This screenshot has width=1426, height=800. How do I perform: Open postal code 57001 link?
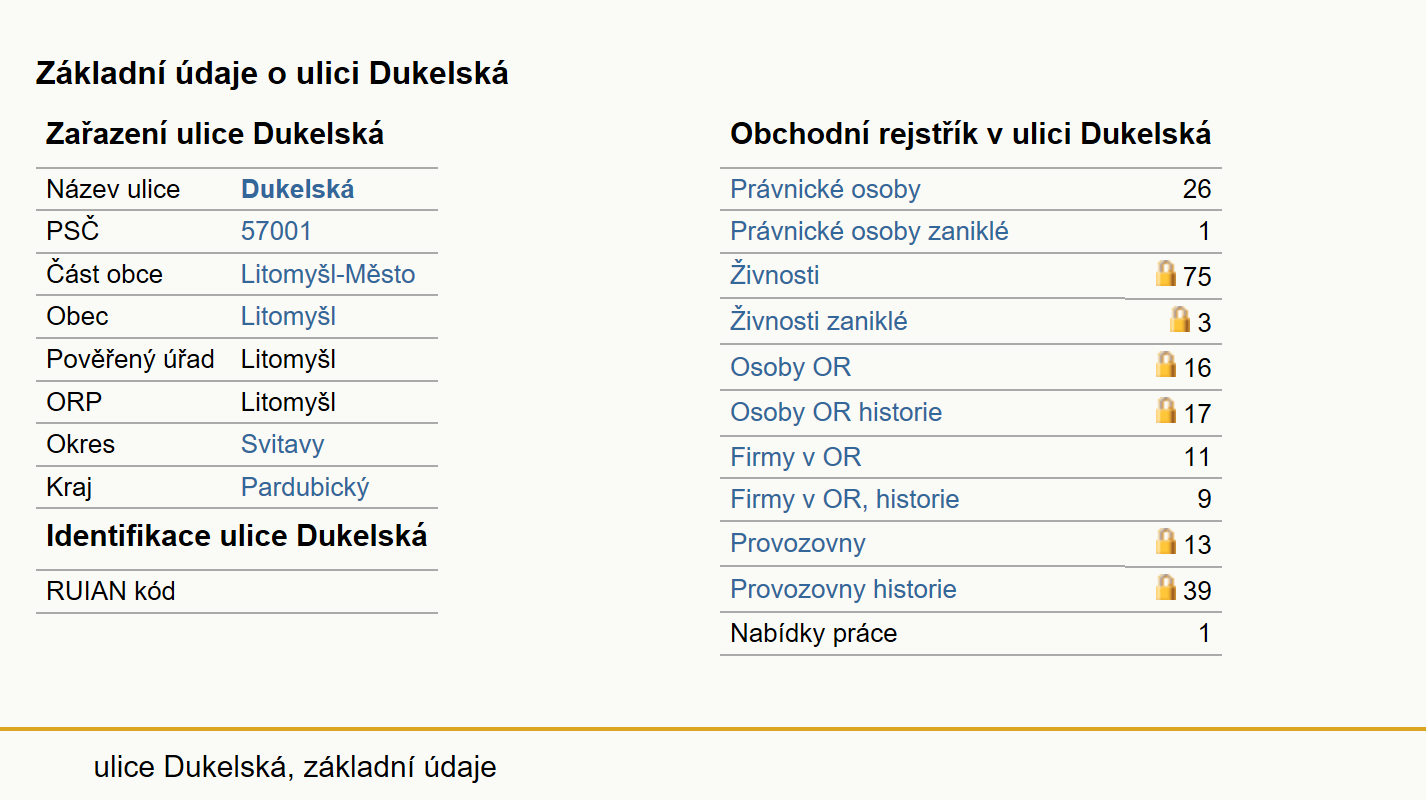point(276,232)
